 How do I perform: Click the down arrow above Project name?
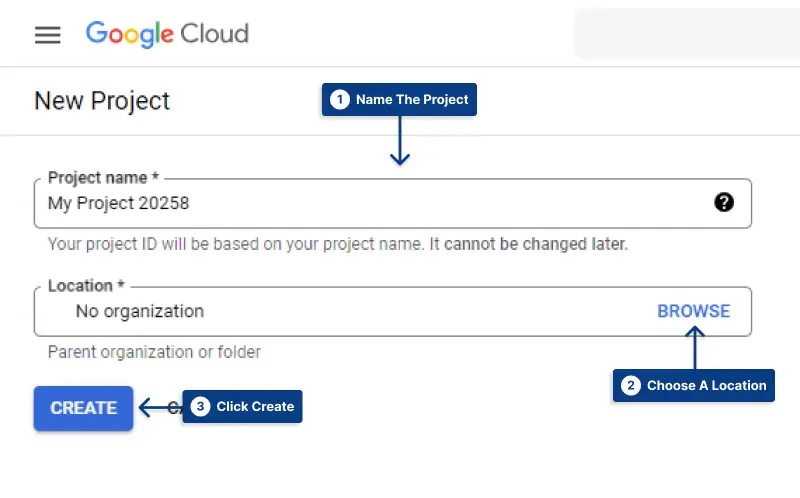click(x=400, y=141)
